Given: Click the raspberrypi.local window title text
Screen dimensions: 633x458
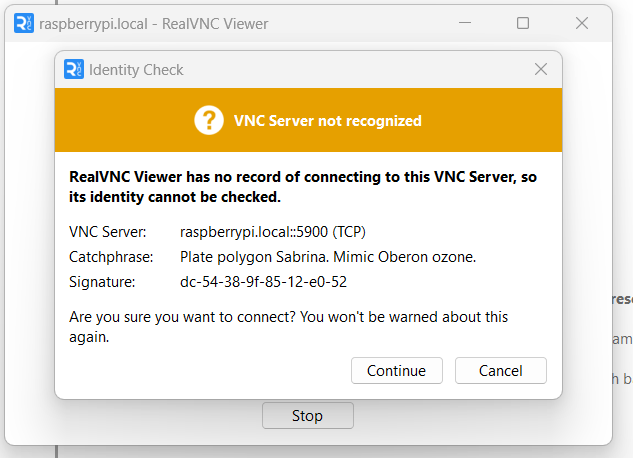Looking at the screenshot, I should click(153, 23).
